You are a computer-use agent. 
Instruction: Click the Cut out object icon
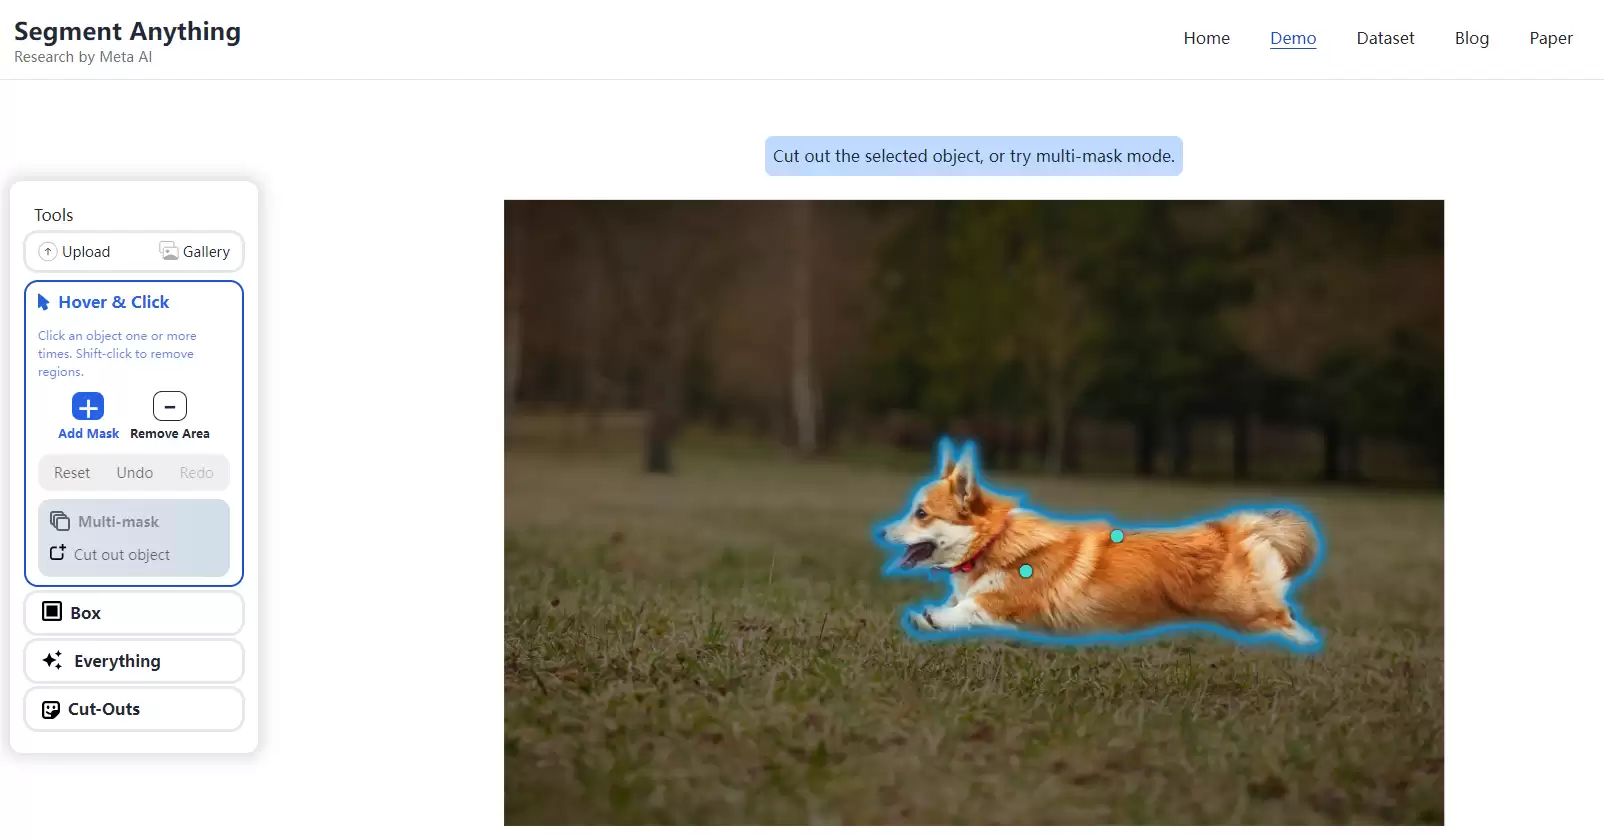point(58,553)
